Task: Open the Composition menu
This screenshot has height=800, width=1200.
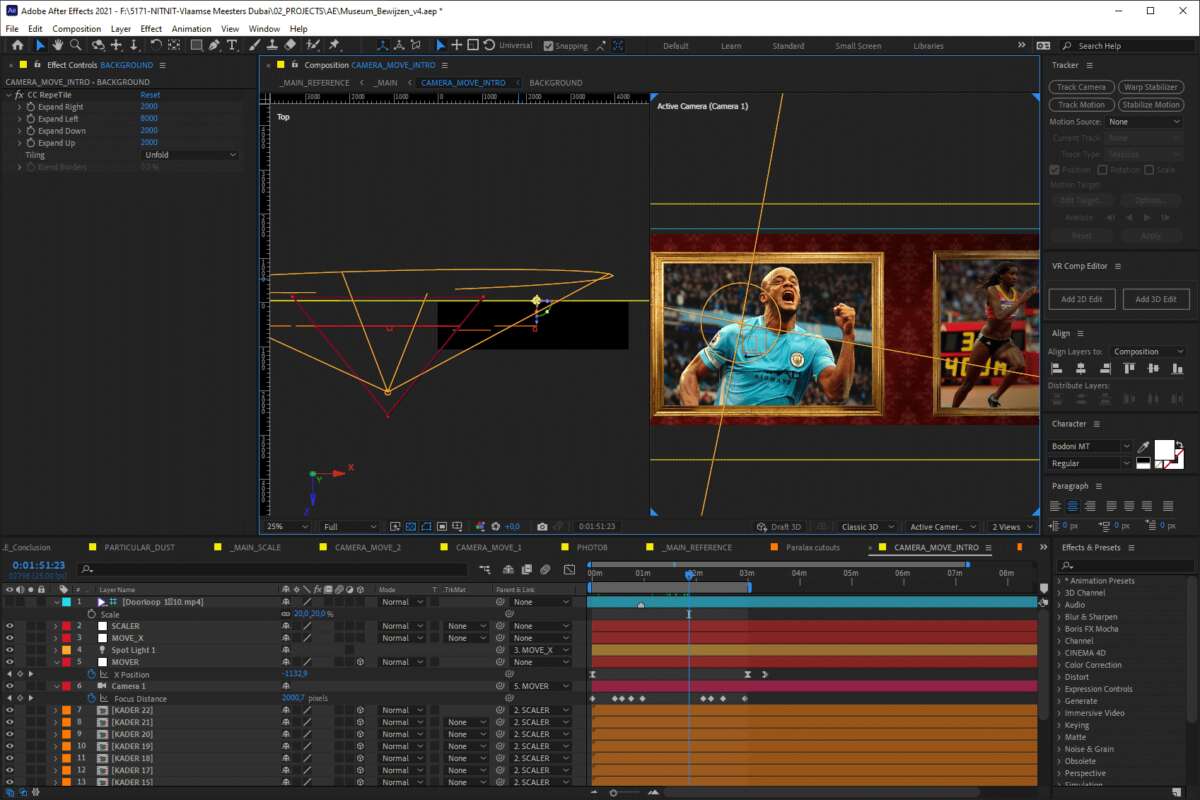Action: (76, 29)
